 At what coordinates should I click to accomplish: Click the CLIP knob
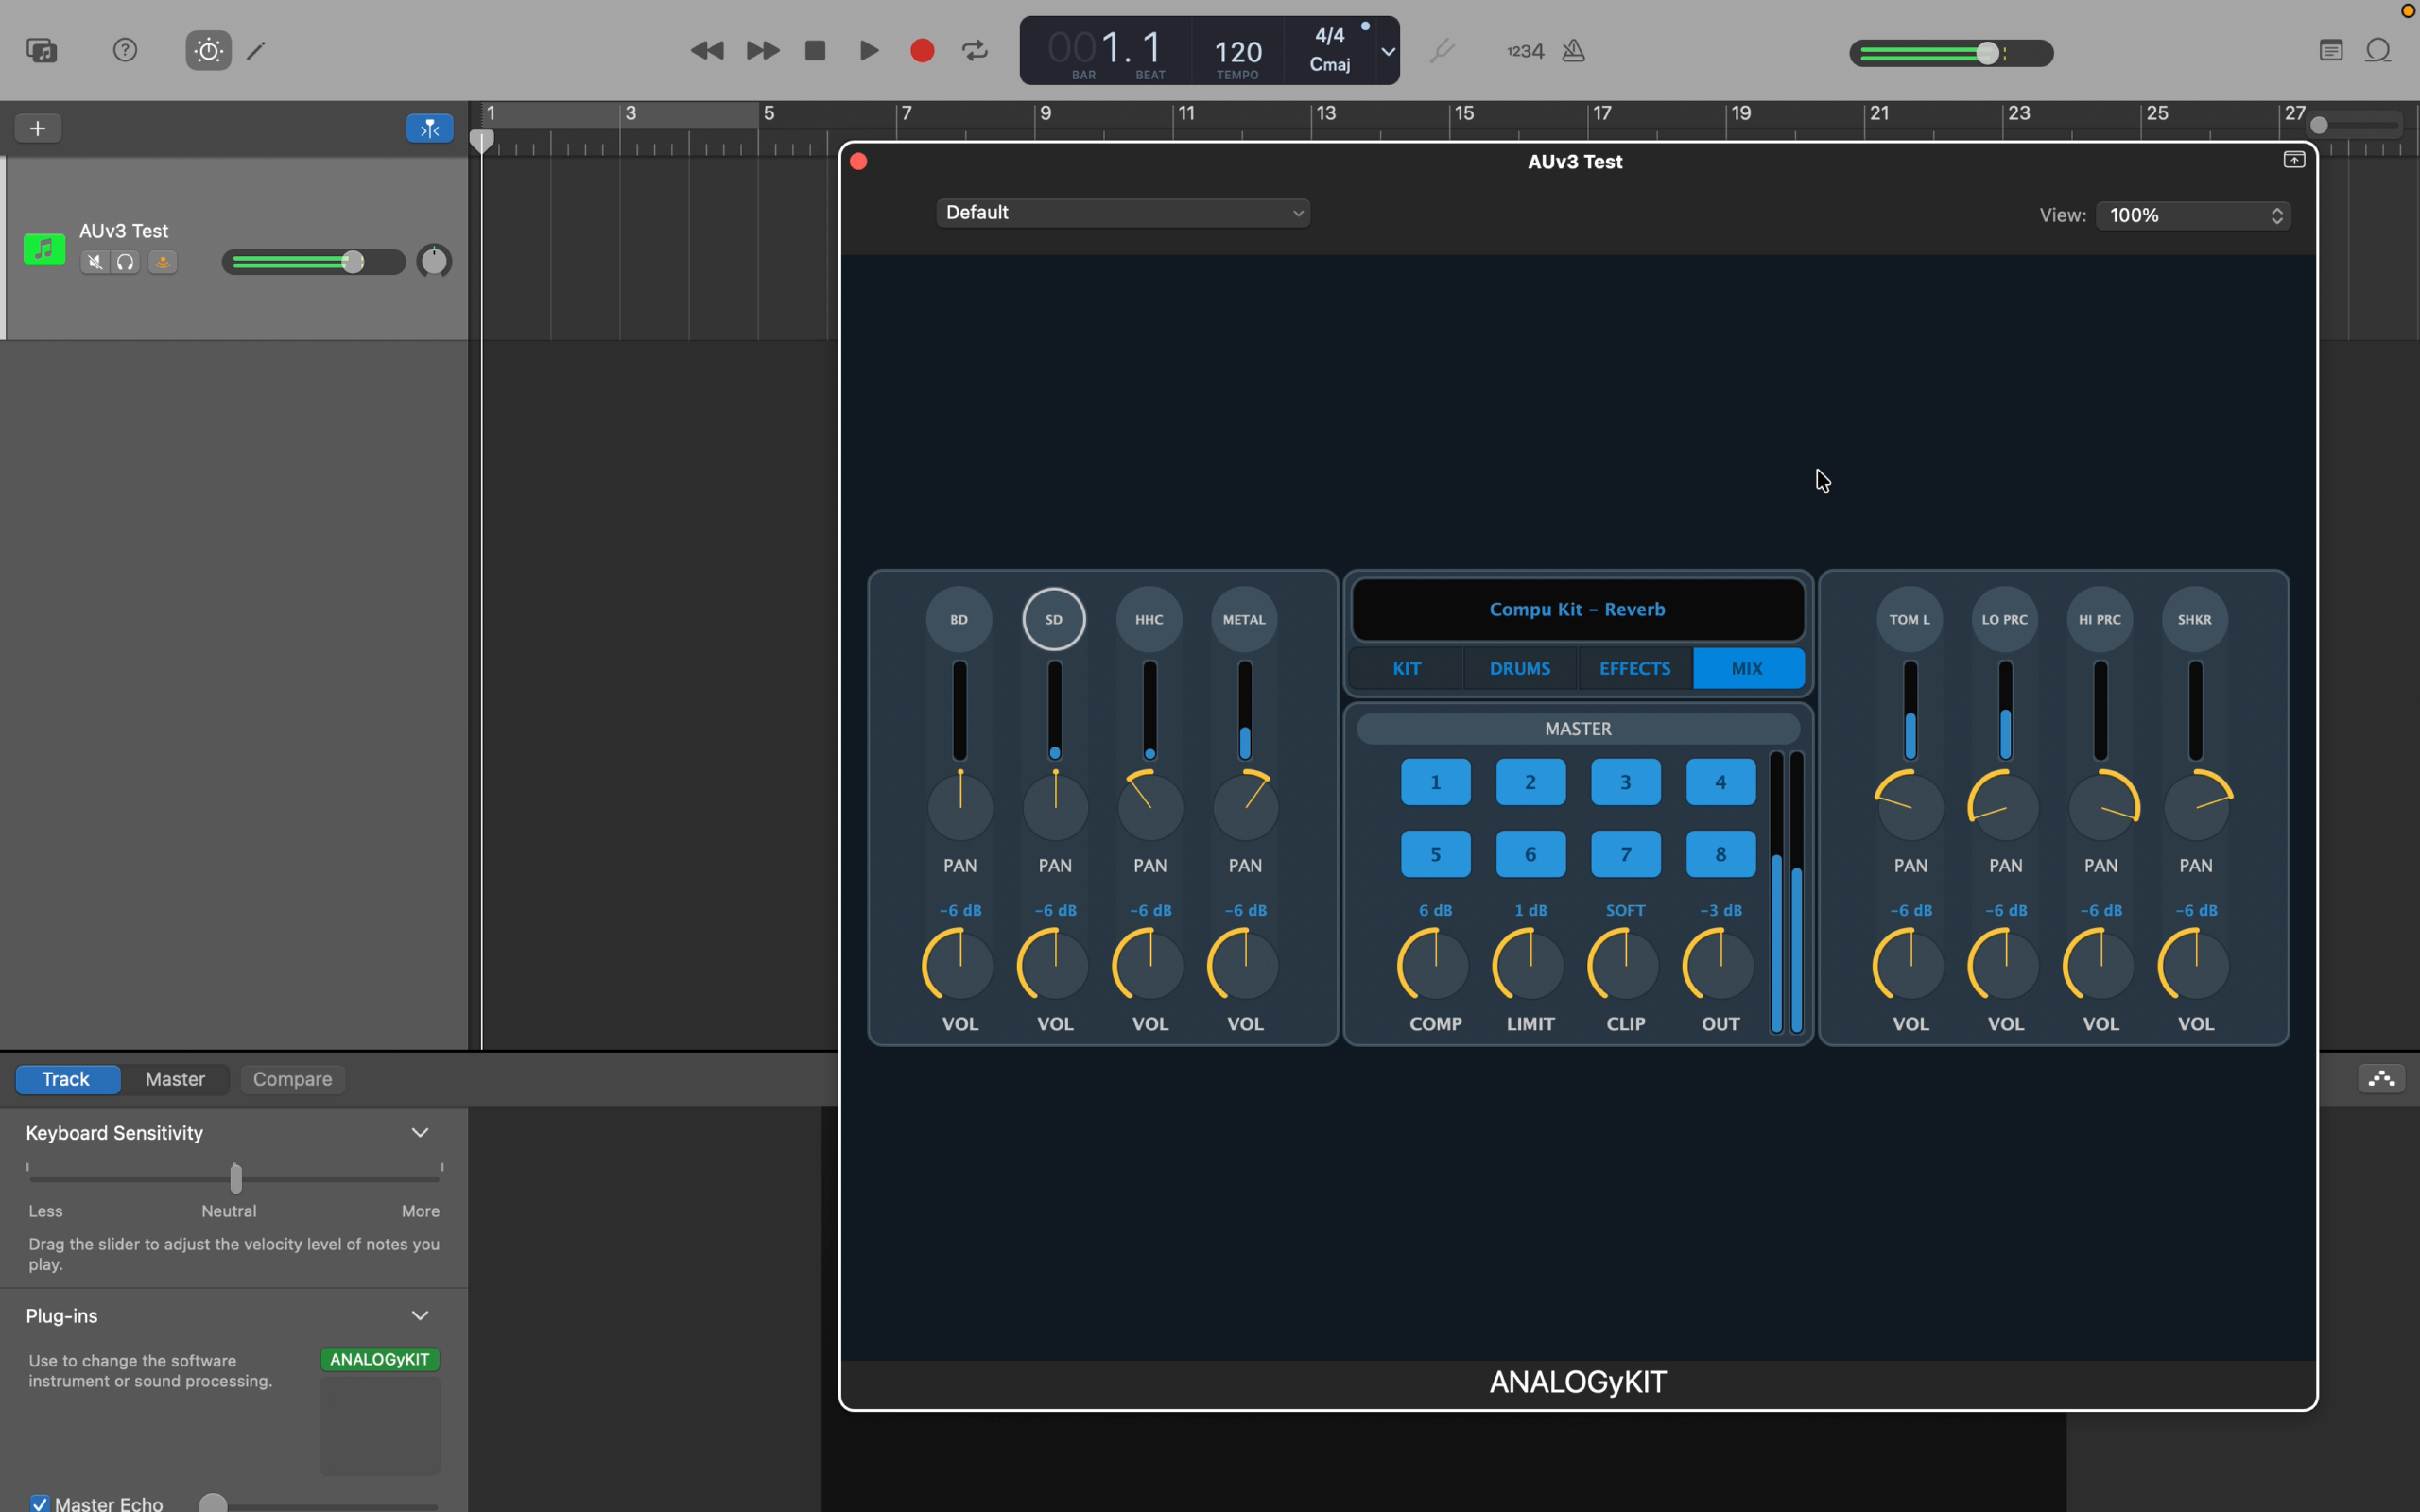[1624, 965]
